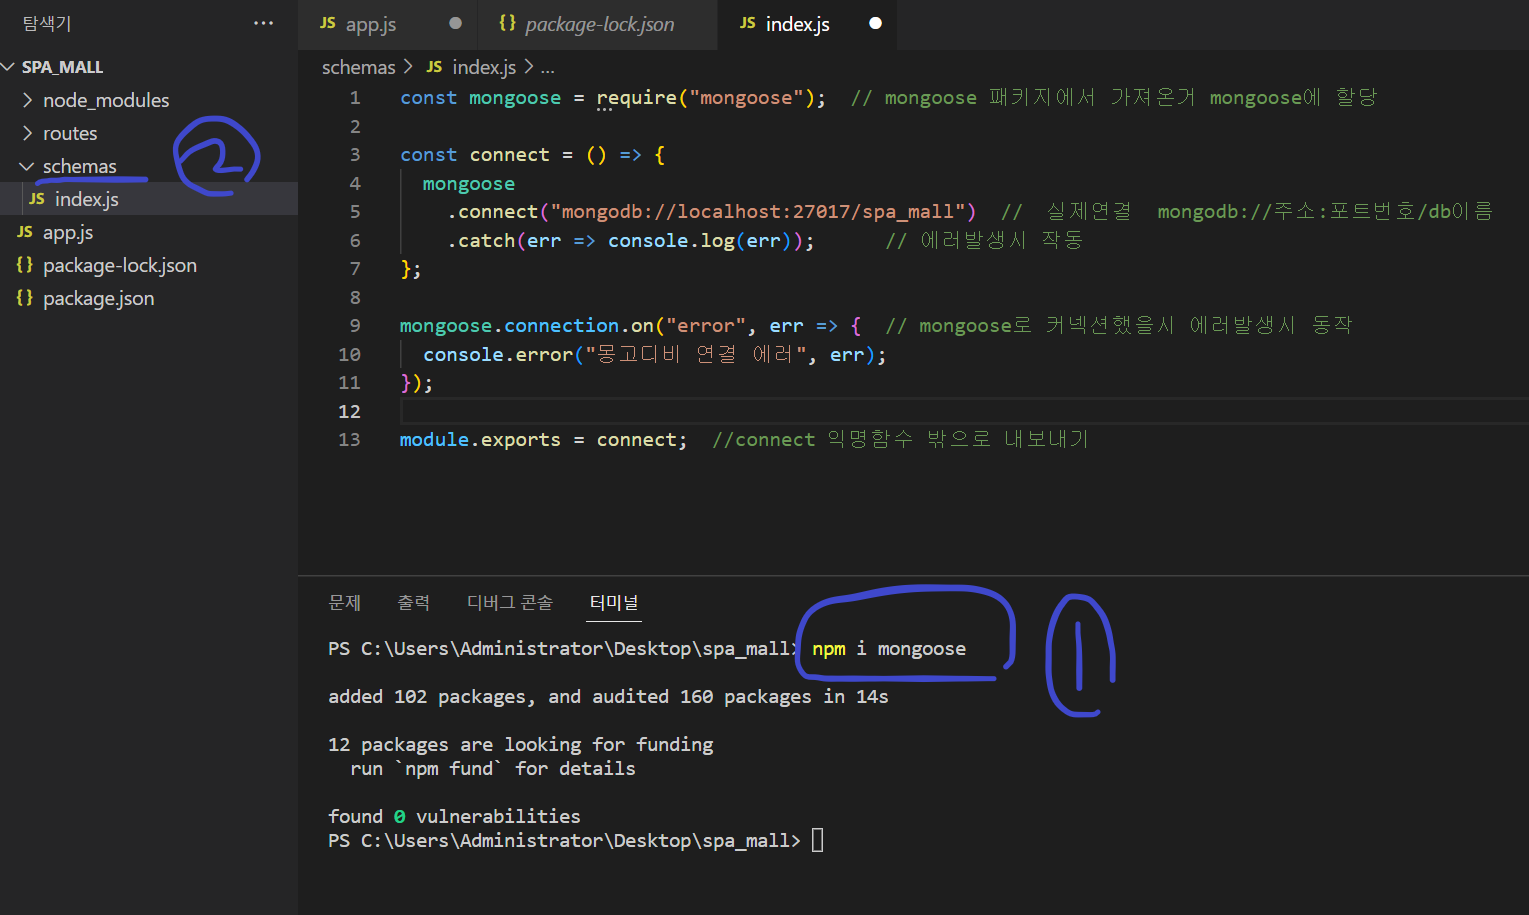Open the 문제 (Problems) panel tab
The height and width of the screenshot is (915, 1529).
[344, 602]
